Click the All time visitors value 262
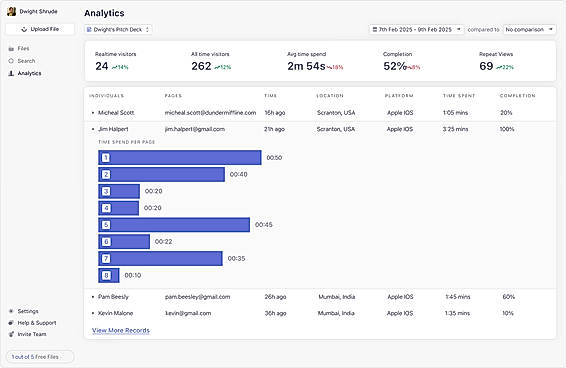Viewport: 566px width, 368px height. tap(201, 66)
